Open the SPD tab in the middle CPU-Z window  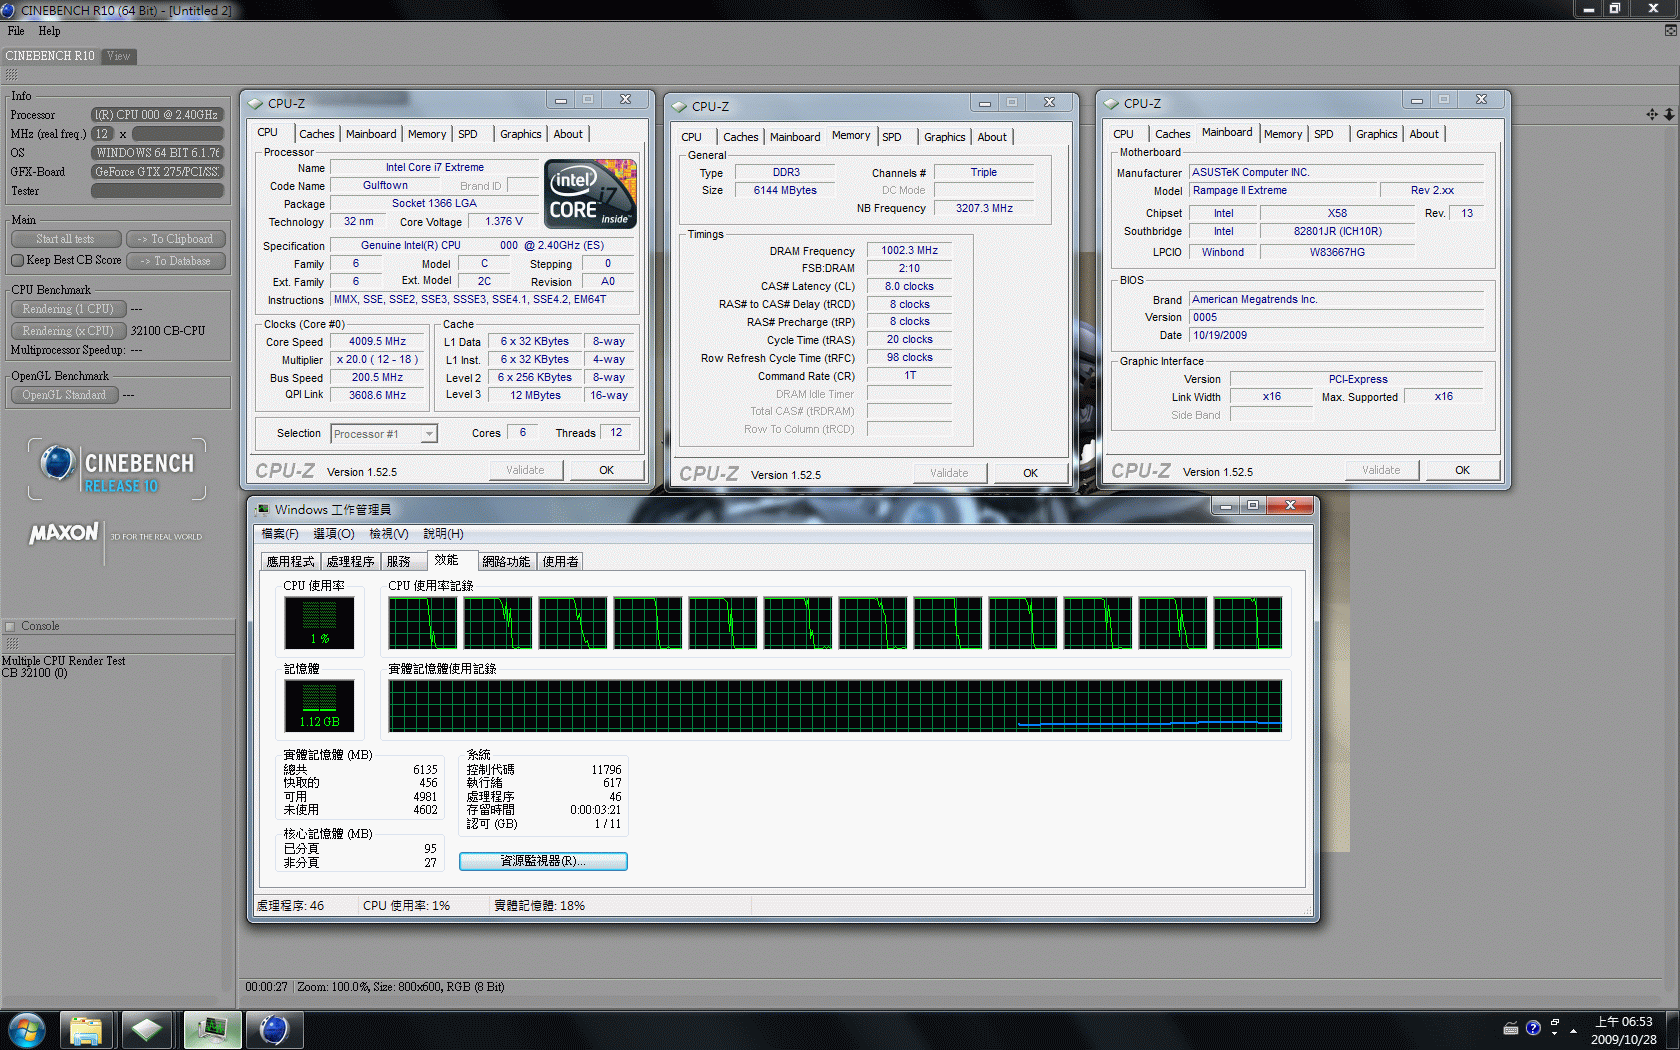892,137
